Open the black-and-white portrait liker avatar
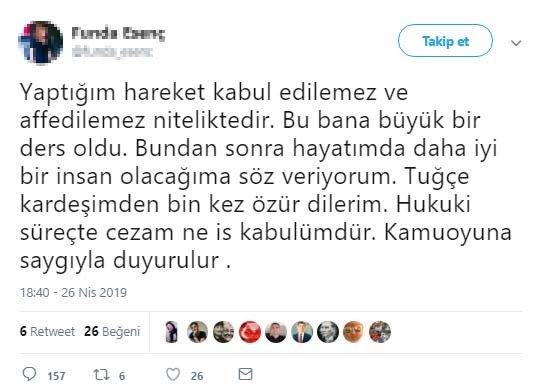The width and height of the screenshot is (535, 389). pyautogui.click(x=328, y=332)
